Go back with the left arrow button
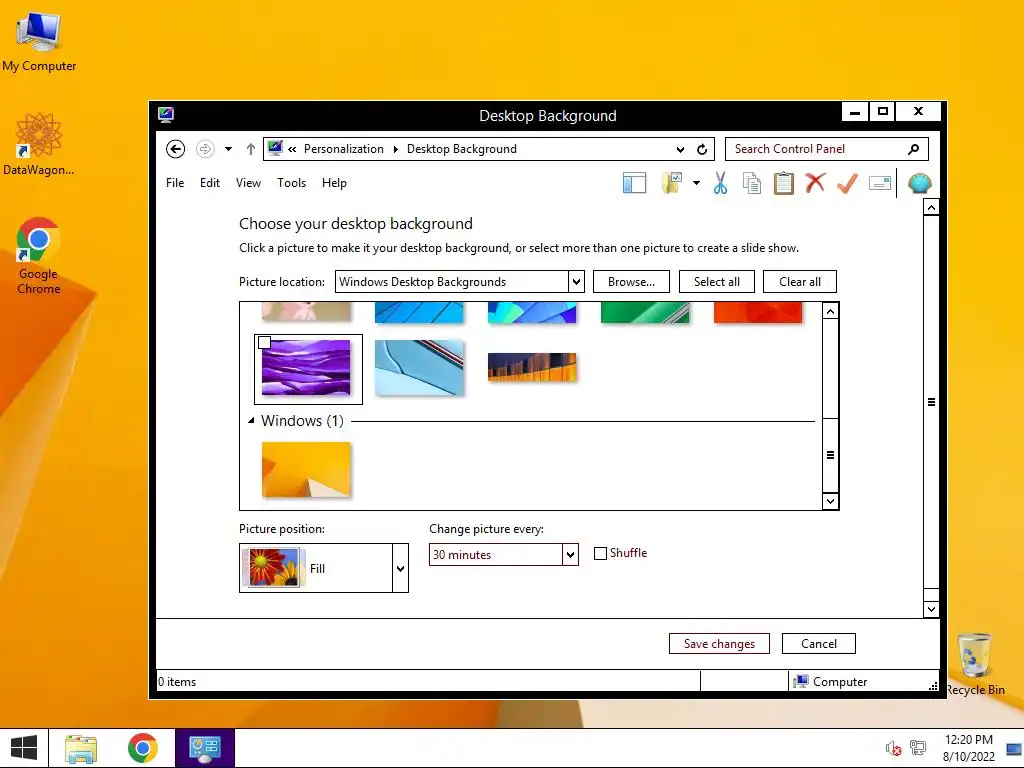 tap(175, 149)
